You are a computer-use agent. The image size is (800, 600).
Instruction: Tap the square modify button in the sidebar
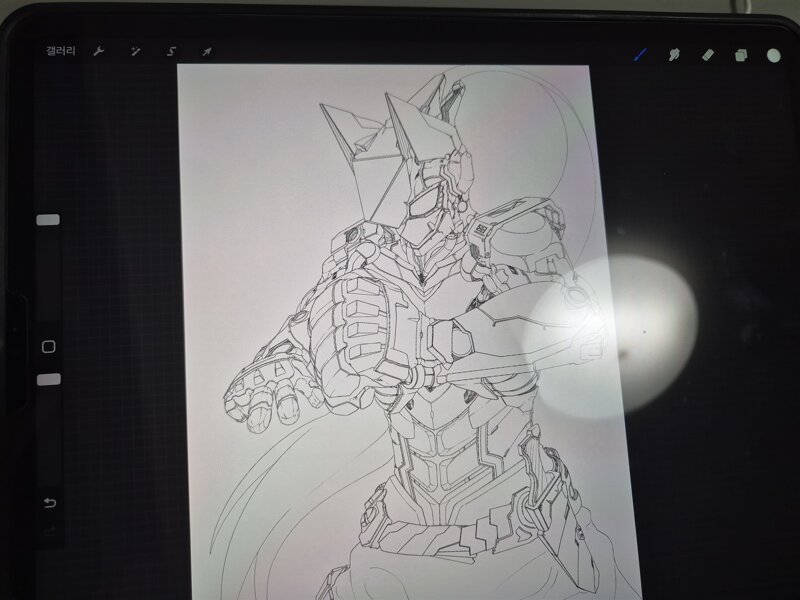click(48, 347)
